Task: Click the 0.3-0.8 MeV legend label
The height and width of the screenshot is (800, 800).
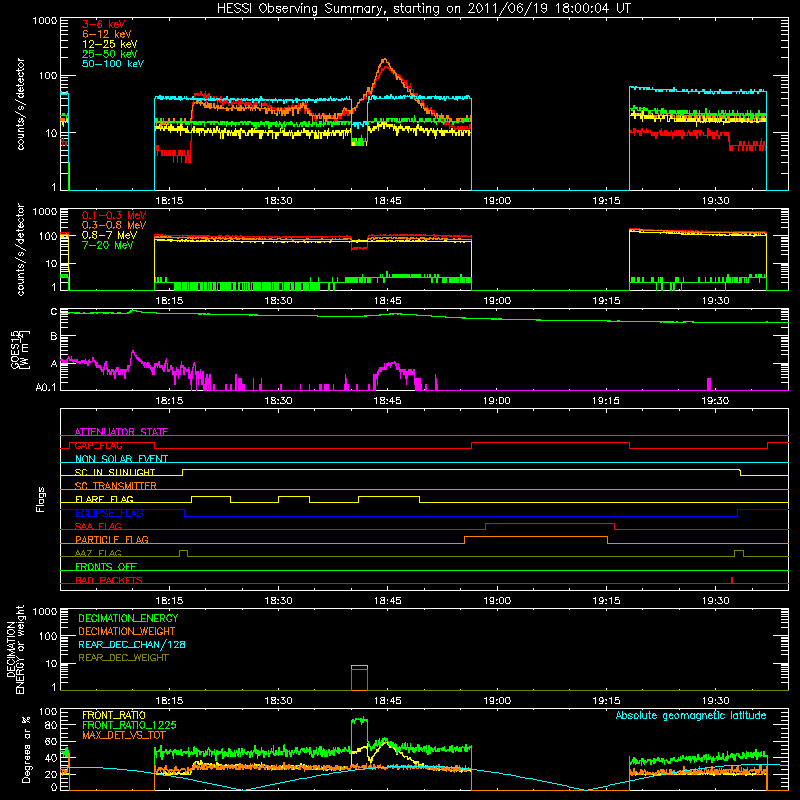Action: point(114,225)
